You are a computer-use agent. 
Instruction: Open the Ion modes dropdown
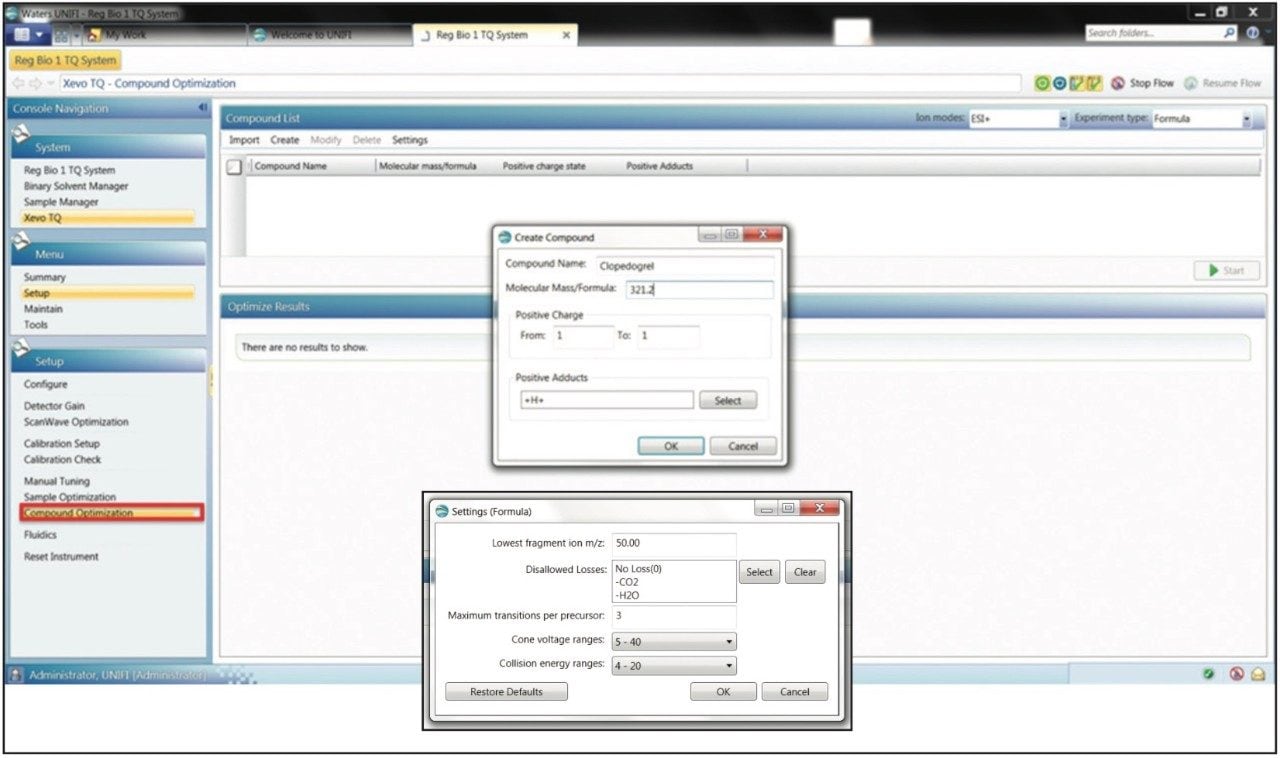pos(1063,119)
